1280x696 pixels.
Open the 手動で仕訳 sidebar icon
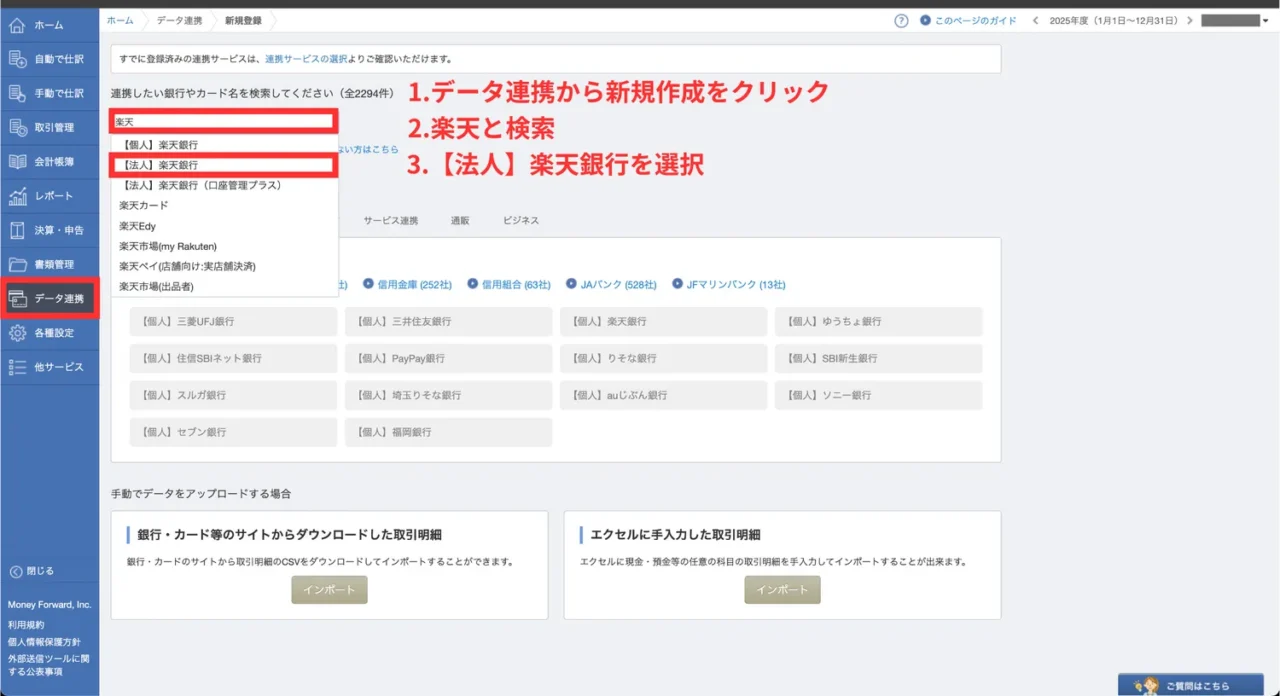tap(17, 93)
